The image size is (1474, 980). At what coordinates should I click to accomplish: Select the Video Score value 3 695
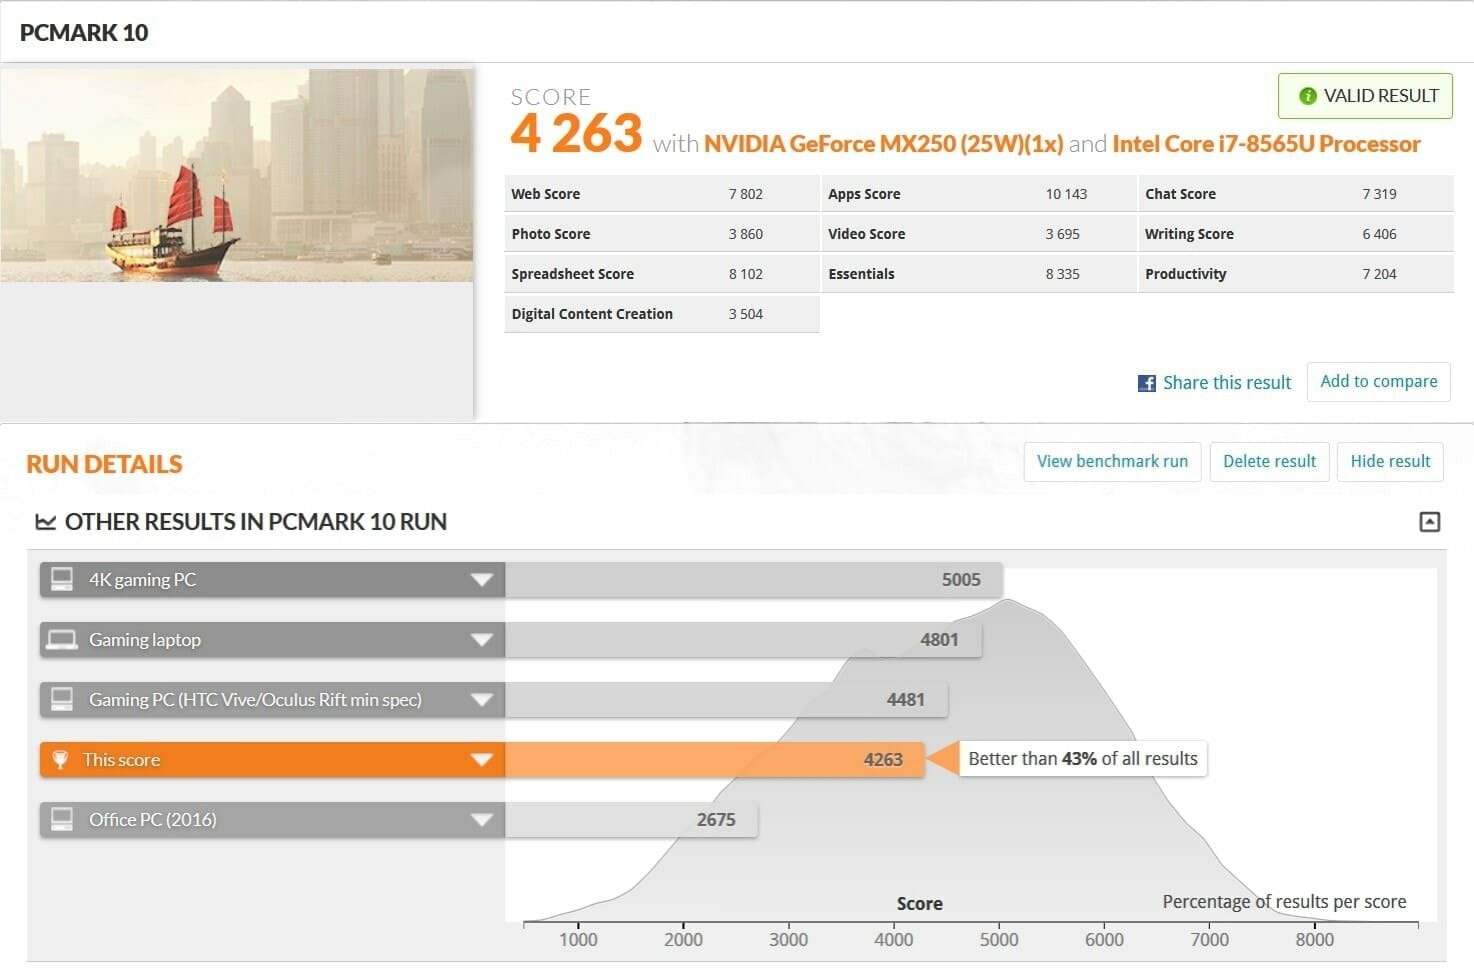1062,234
